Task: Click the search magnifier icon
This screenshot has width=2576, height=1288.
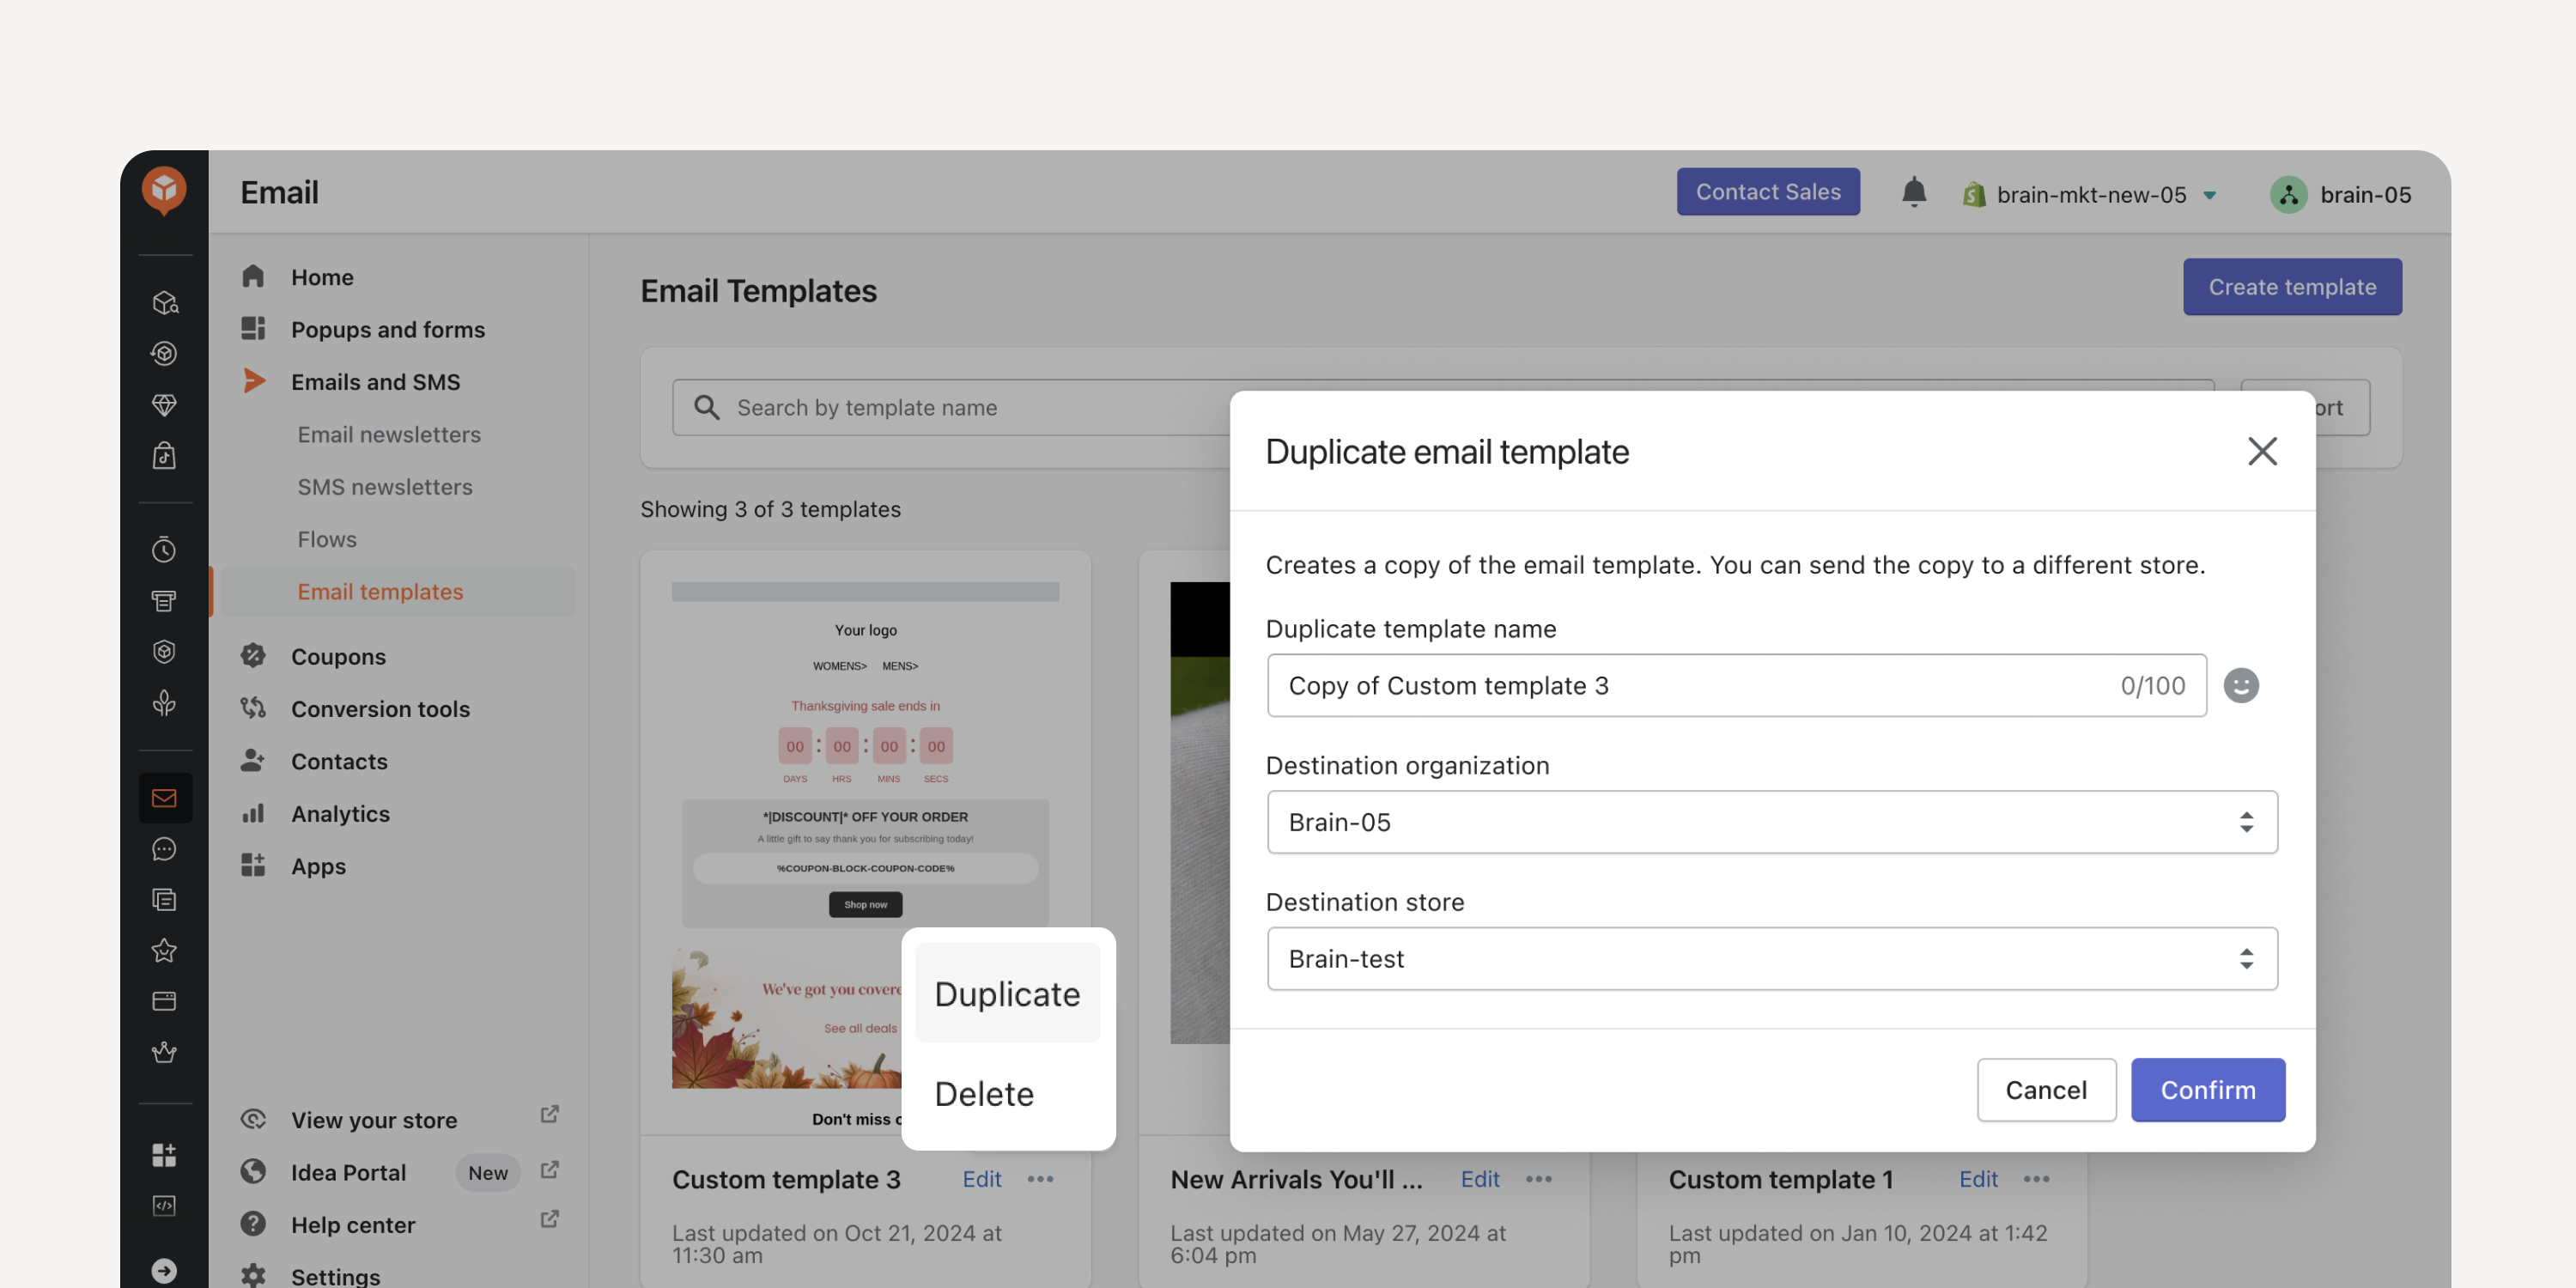Action: coord(706,407)
